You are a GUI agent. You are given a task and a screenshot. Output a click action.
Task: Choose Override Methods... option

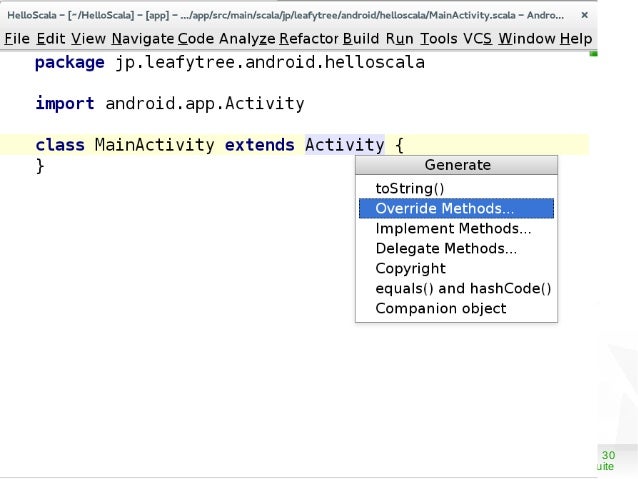click(456, 208)
